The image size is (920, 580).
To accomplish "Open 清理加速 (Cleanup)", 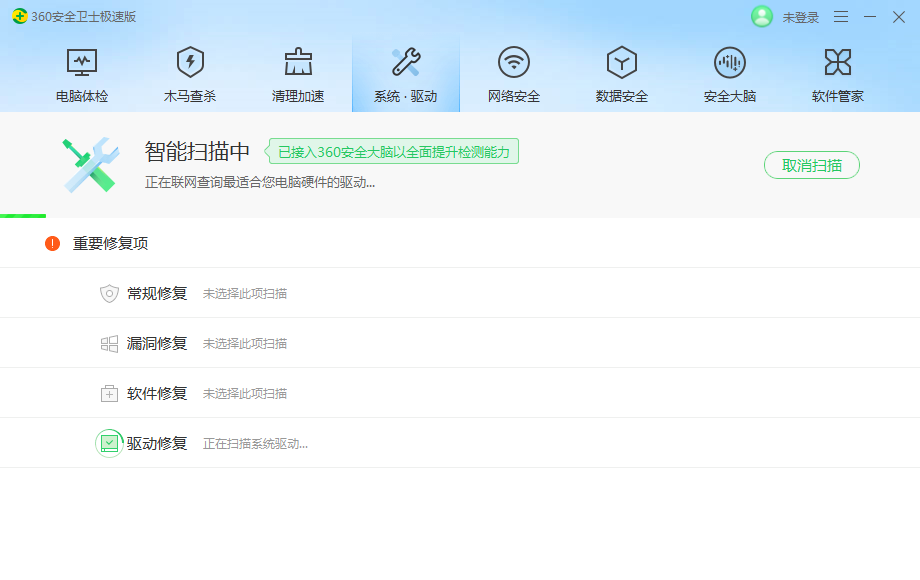I will coord(297,72).
